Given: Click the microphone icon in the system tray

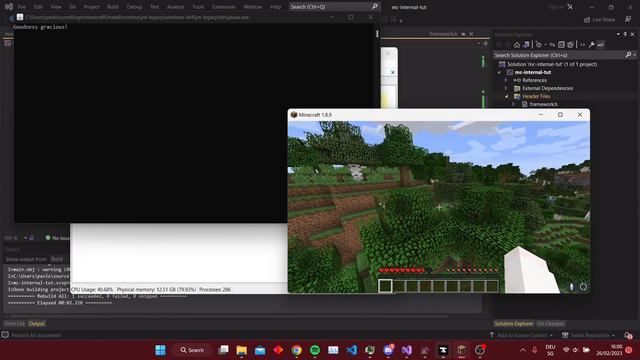Looking at the screenshot, I should [534, 350].
